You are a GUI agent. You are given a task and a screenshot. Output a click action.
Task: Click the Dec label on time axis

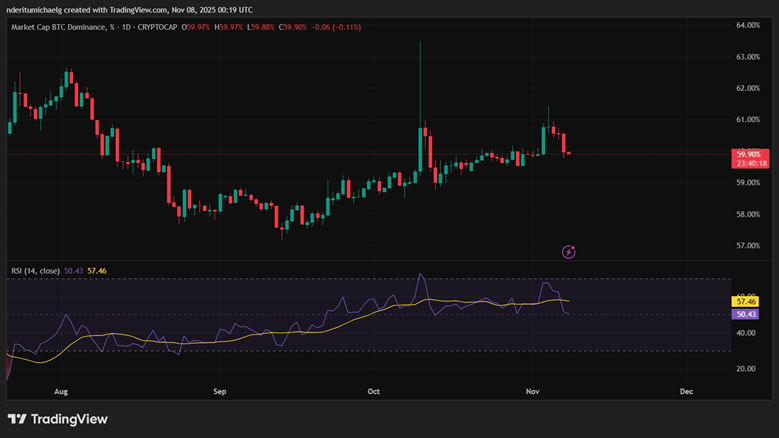click(x=686, y=393)
